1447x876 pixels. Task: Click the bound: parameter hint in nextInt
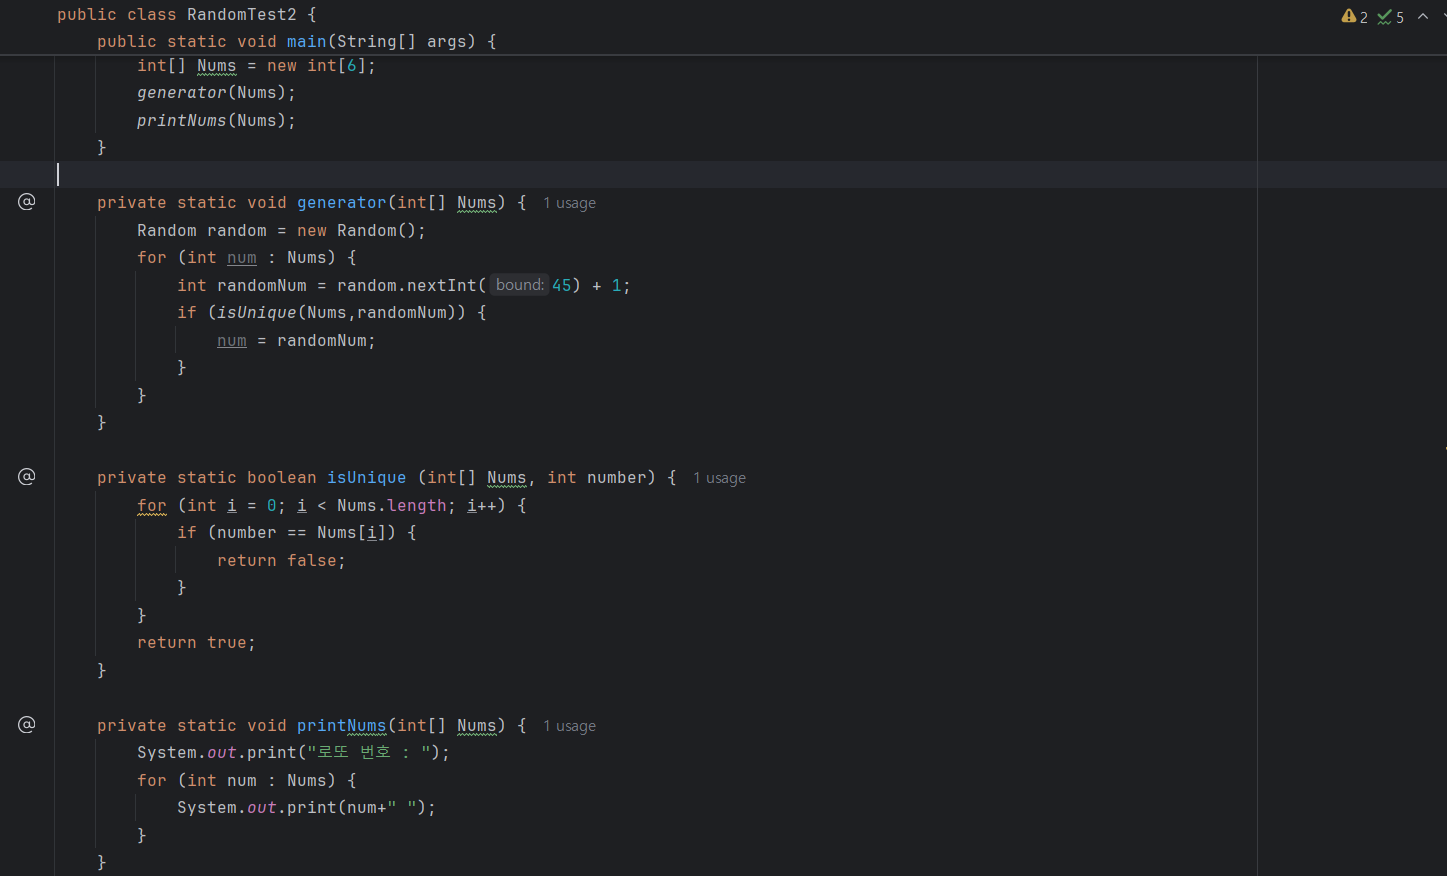click(519, 285)
